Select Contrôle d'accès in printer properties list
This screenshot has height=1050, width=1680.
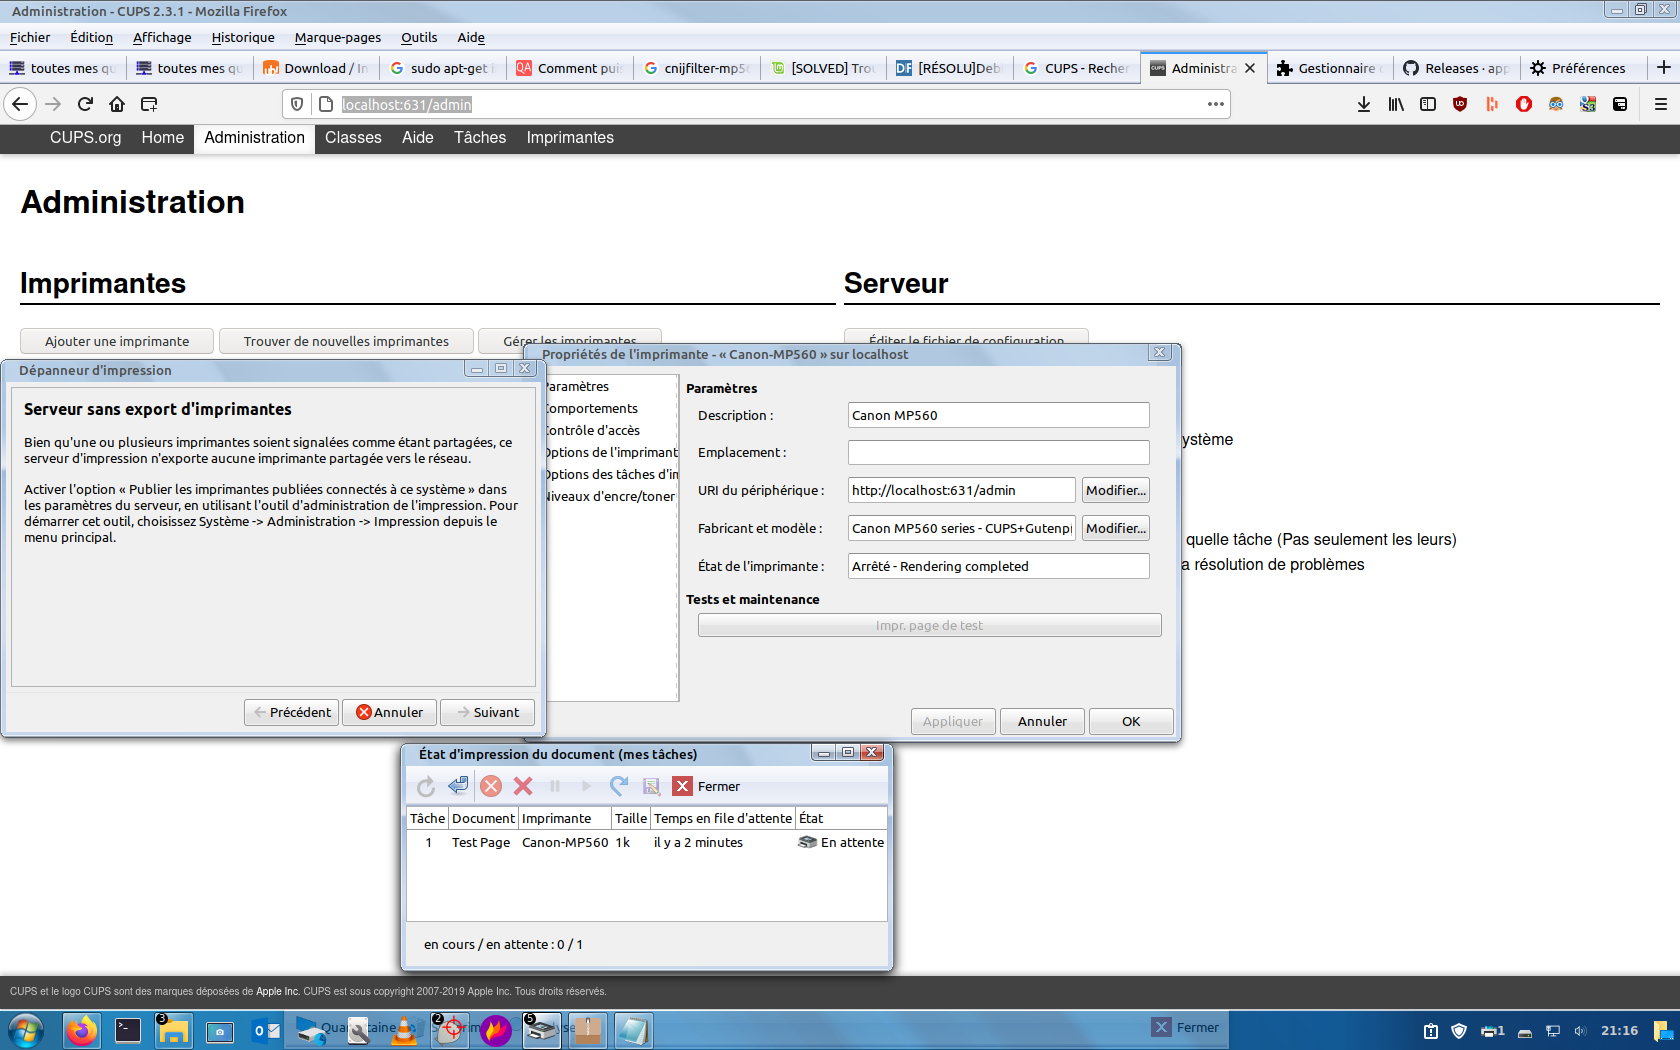click(x=592, y=430)
